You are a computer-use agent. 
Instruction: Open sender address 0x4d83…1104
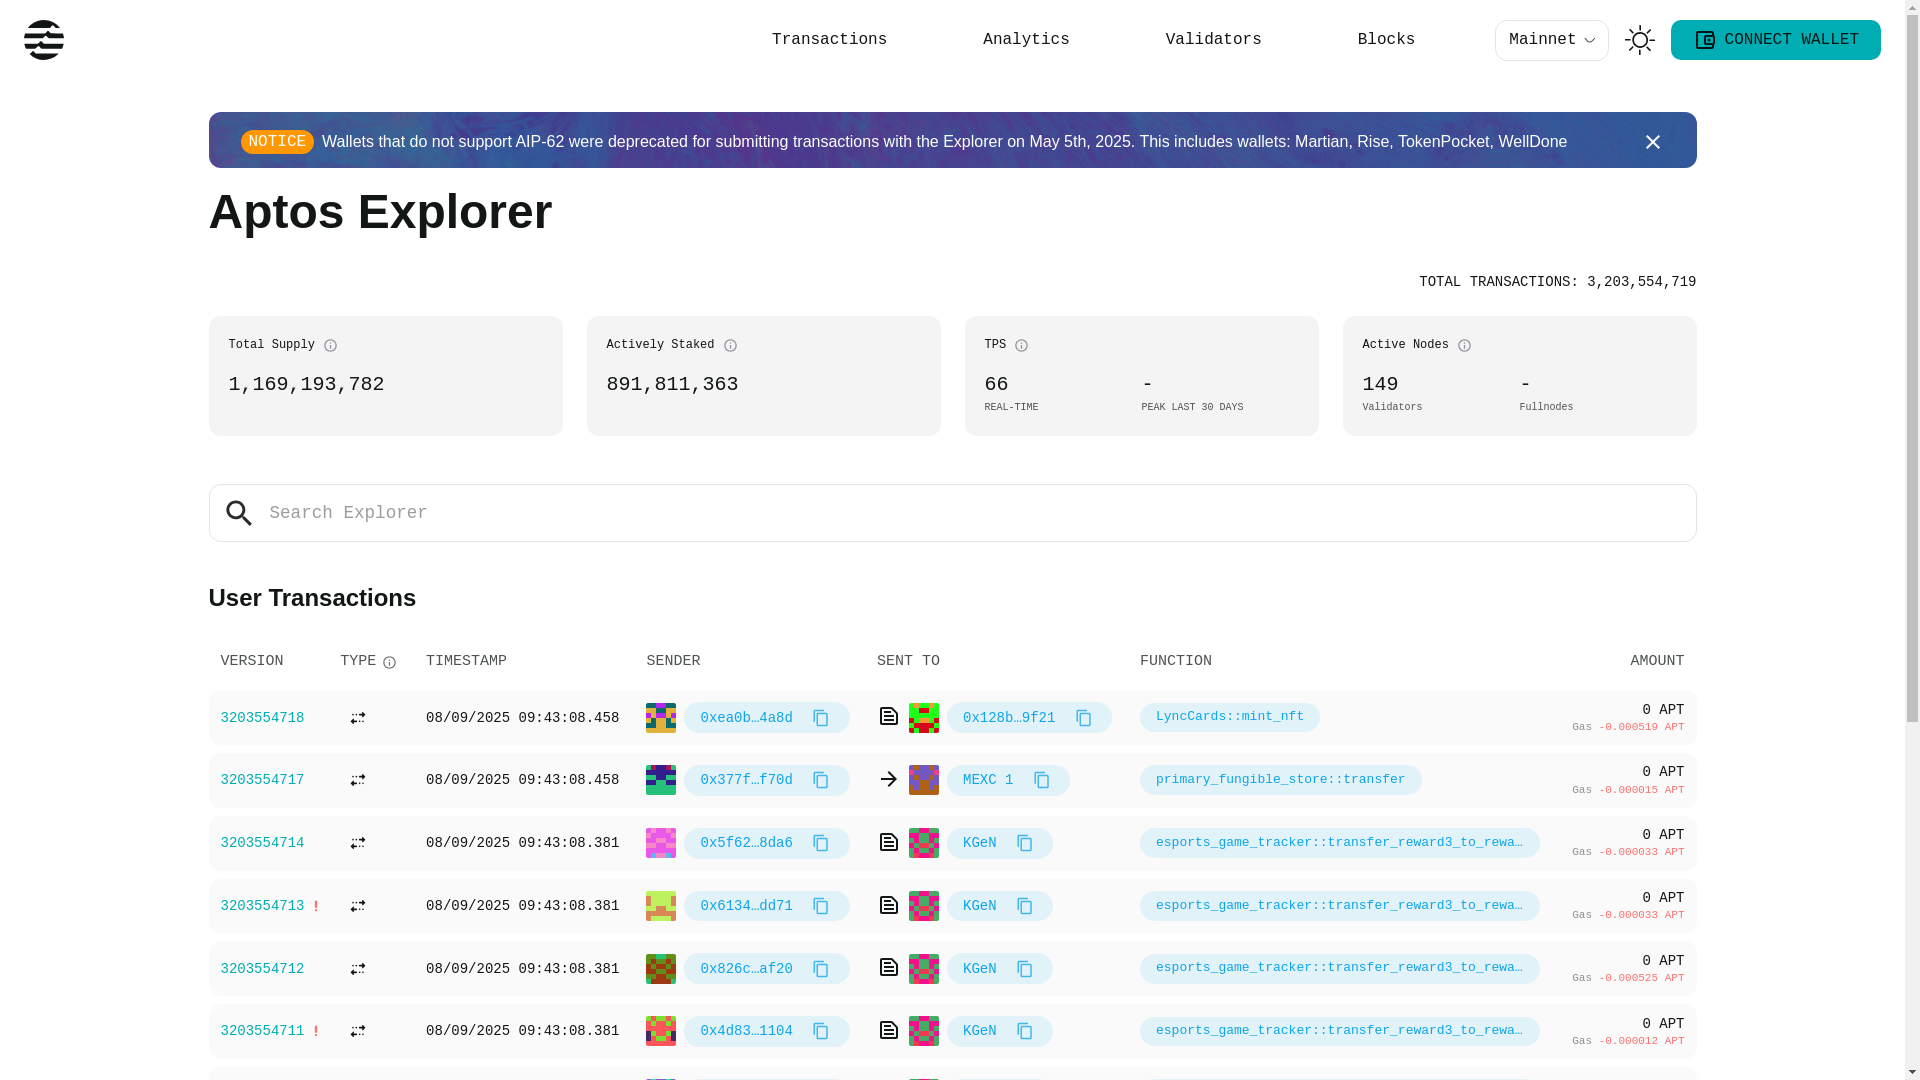pyautogui.click(x=746, y=1031)
